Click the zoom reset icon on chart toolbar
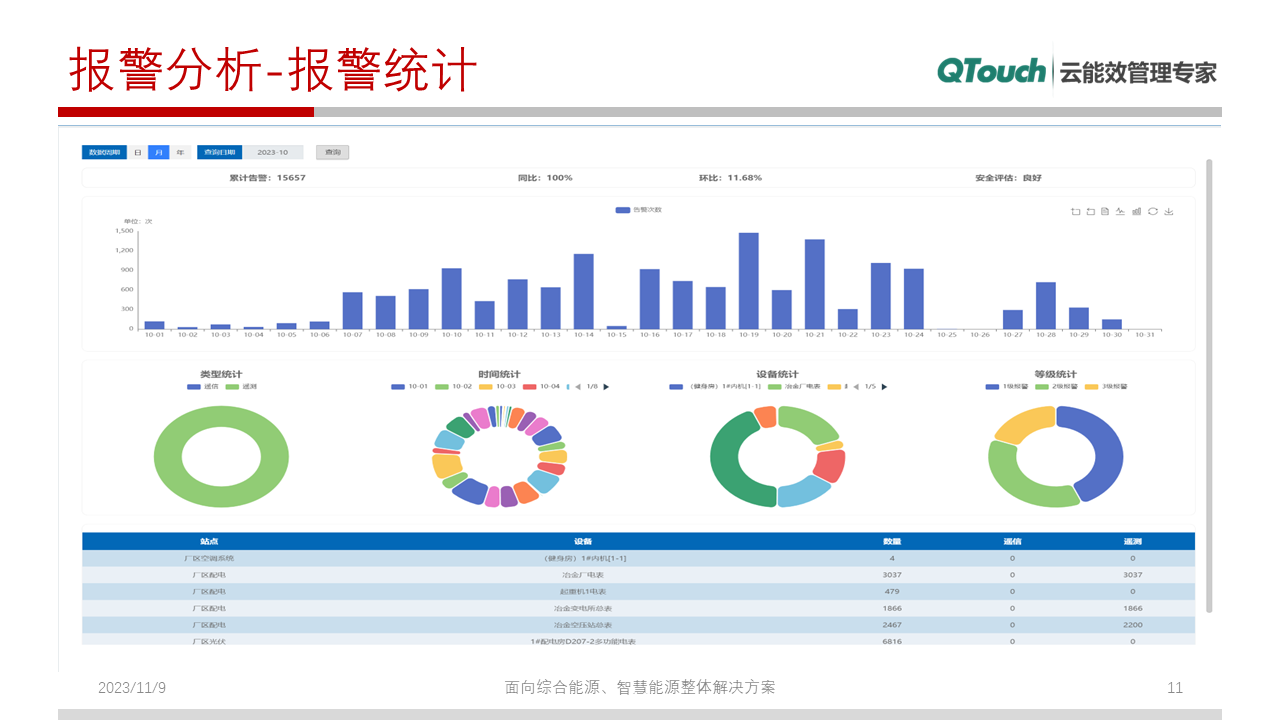 click(x=1091, y=211)
